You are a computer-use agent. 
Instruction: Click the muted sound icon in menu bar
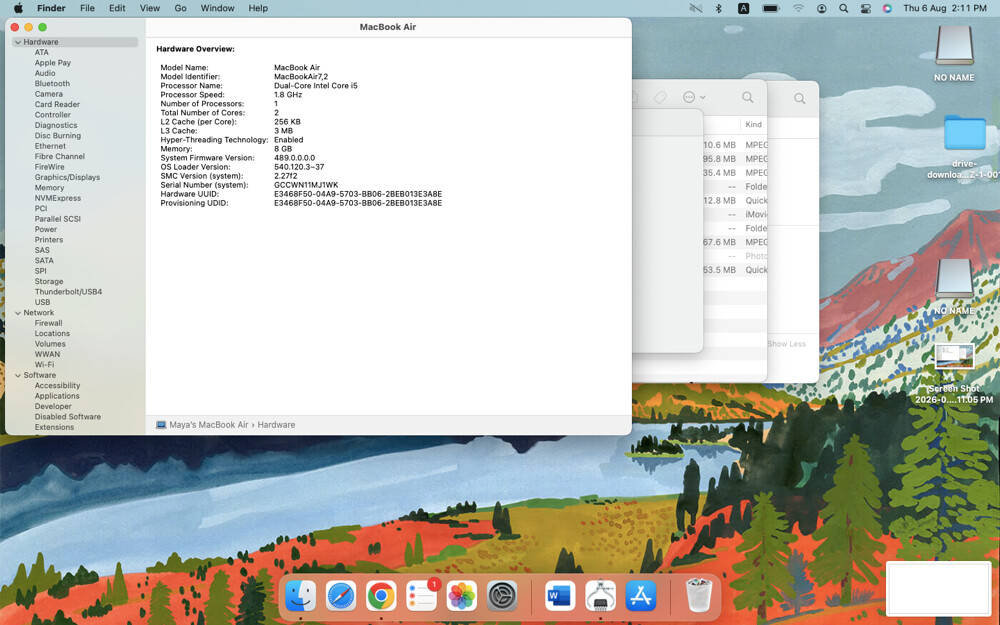click(696, 8)
